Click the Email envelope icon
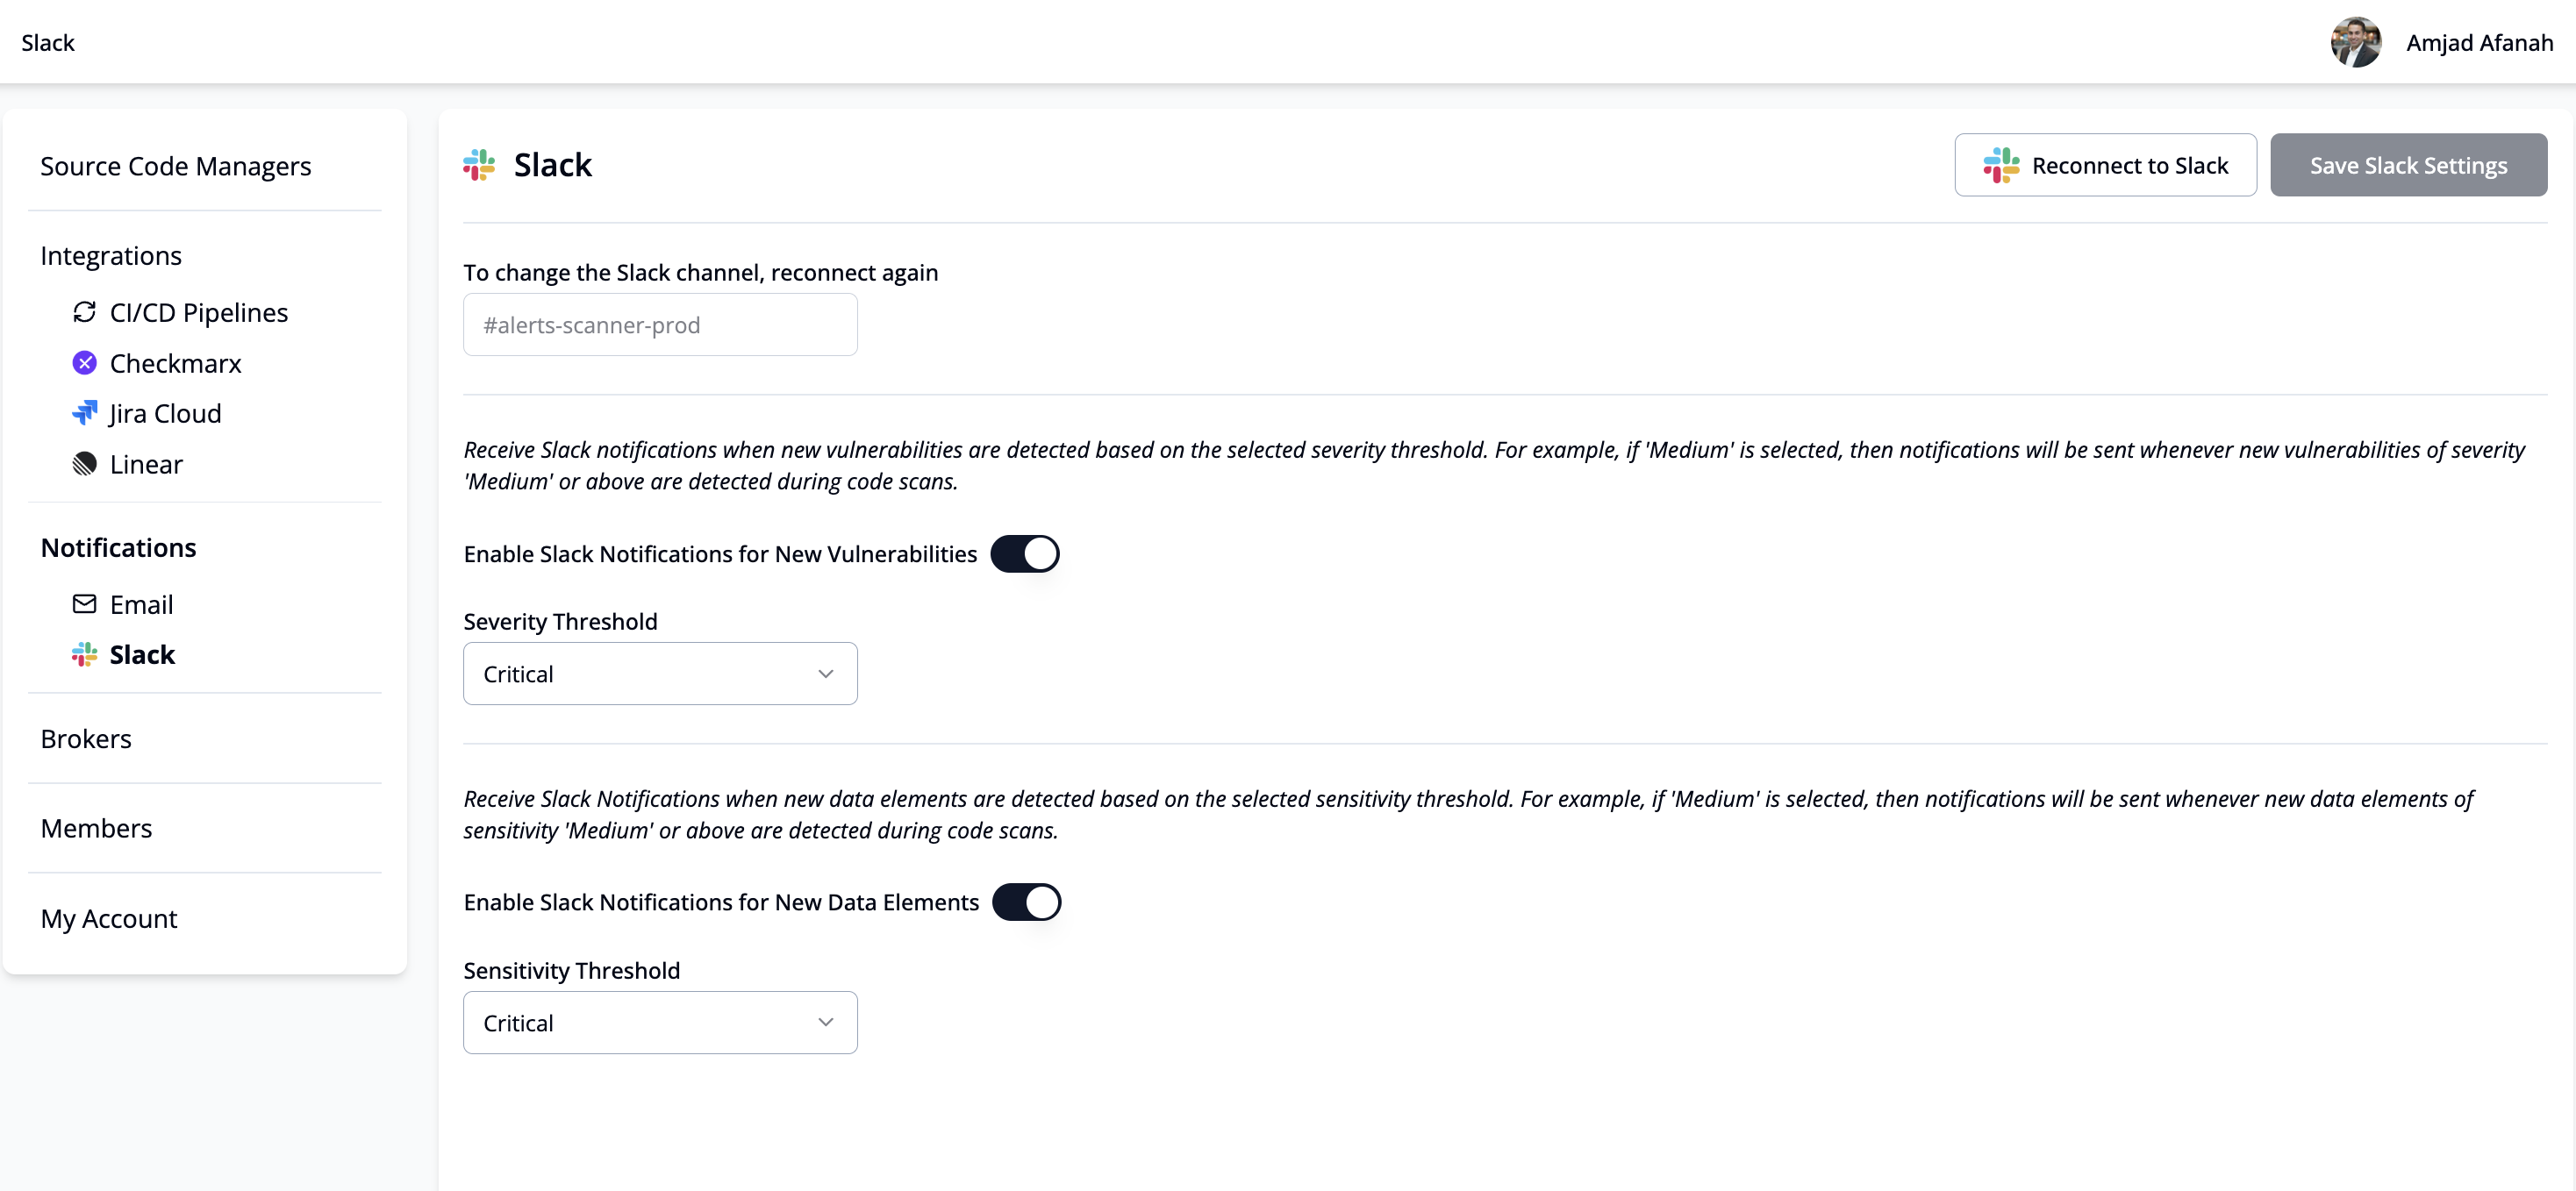The width and height of the screenshot is (2576, 1191). tap(85, 604)
